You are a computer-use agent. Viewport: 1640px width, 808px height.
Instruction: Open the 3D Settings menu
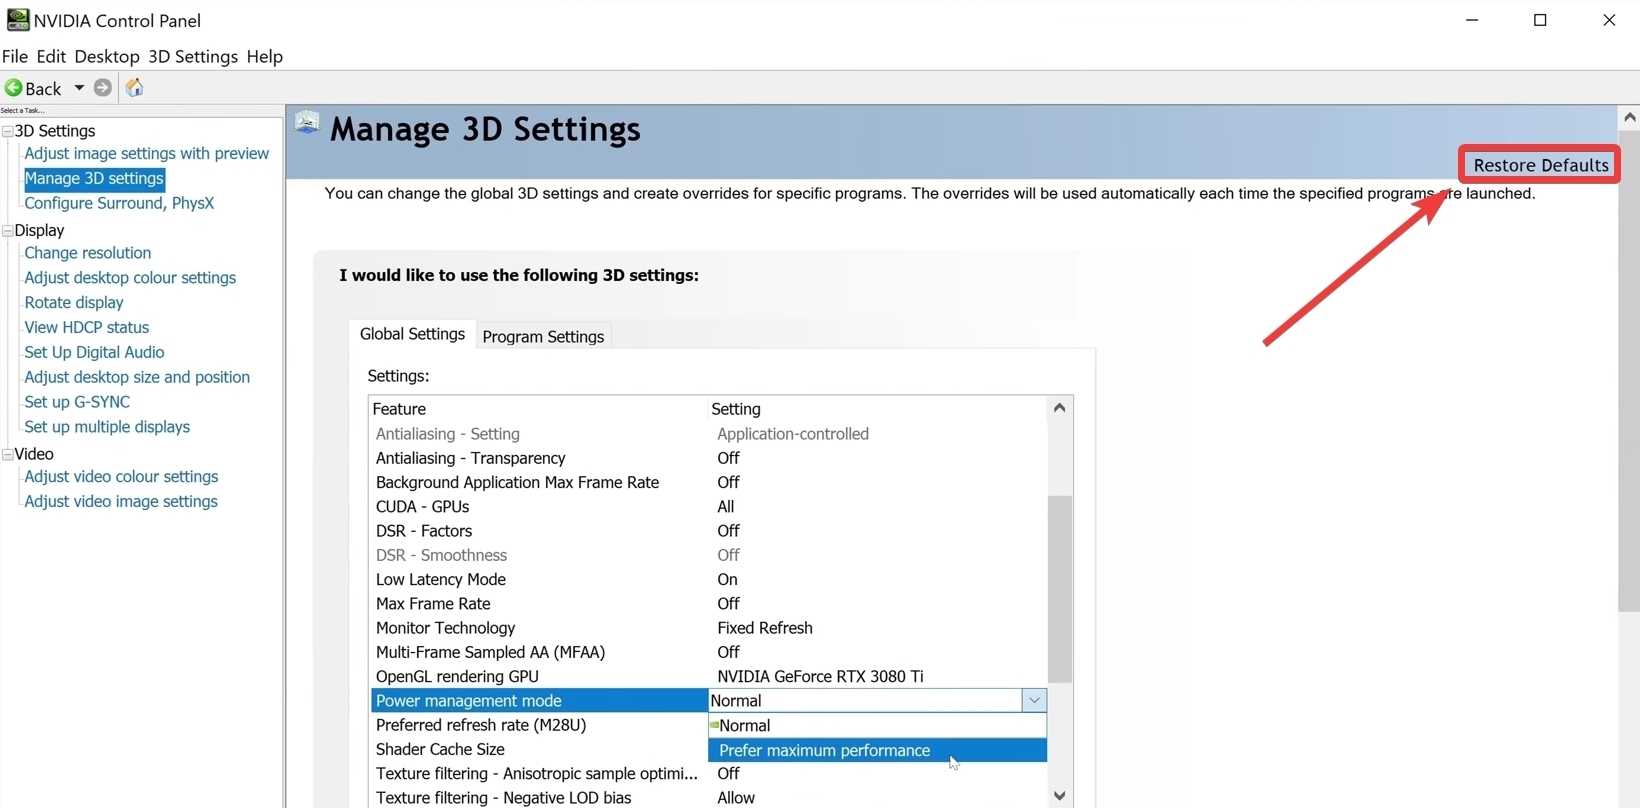(193, 57)
